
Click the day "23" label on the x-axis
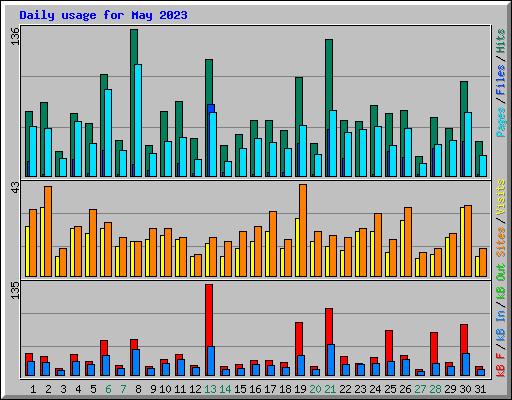(x=360, y=389)
